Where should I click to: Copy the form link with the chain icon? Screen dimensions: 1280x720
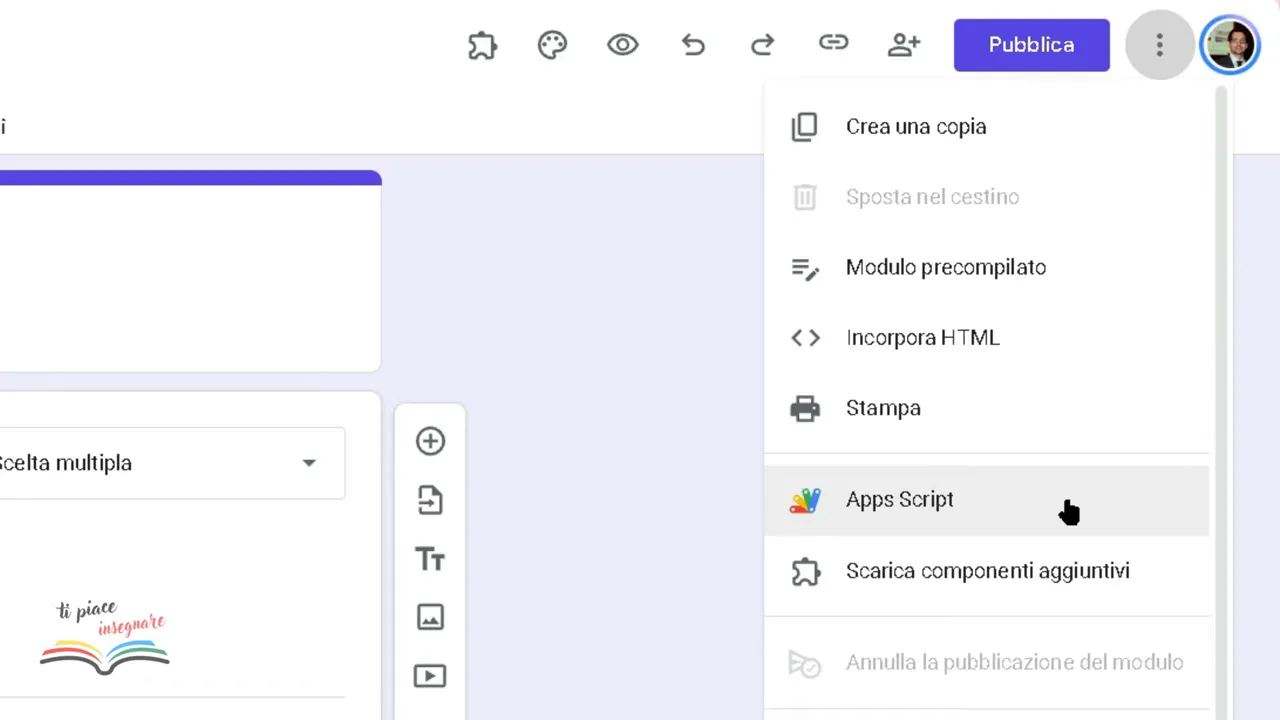click(x=833, y=43)
